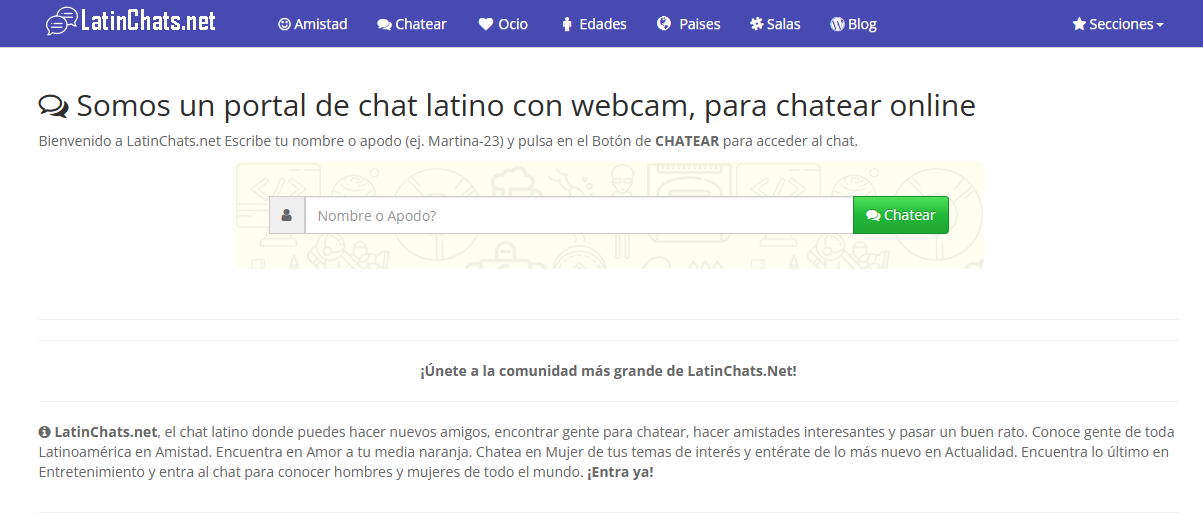Click the WordPress icon beside Blog
This screenshot has height=515, width=1203.
pyautogui.click(x=837, y=24)
